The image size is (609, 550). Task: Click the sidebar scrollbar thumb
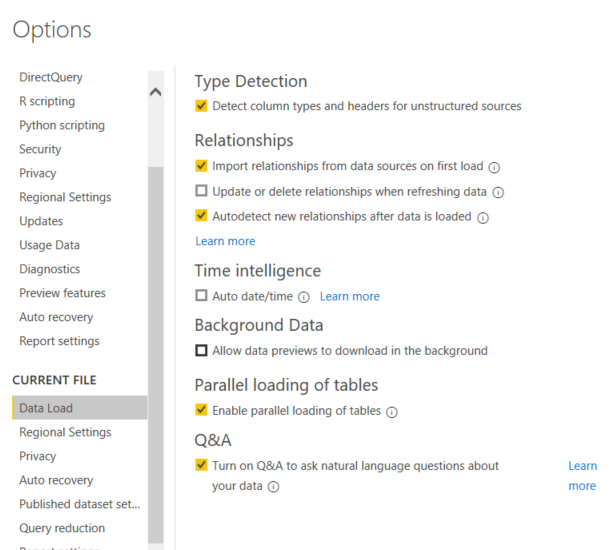click(x=156, y=355)
